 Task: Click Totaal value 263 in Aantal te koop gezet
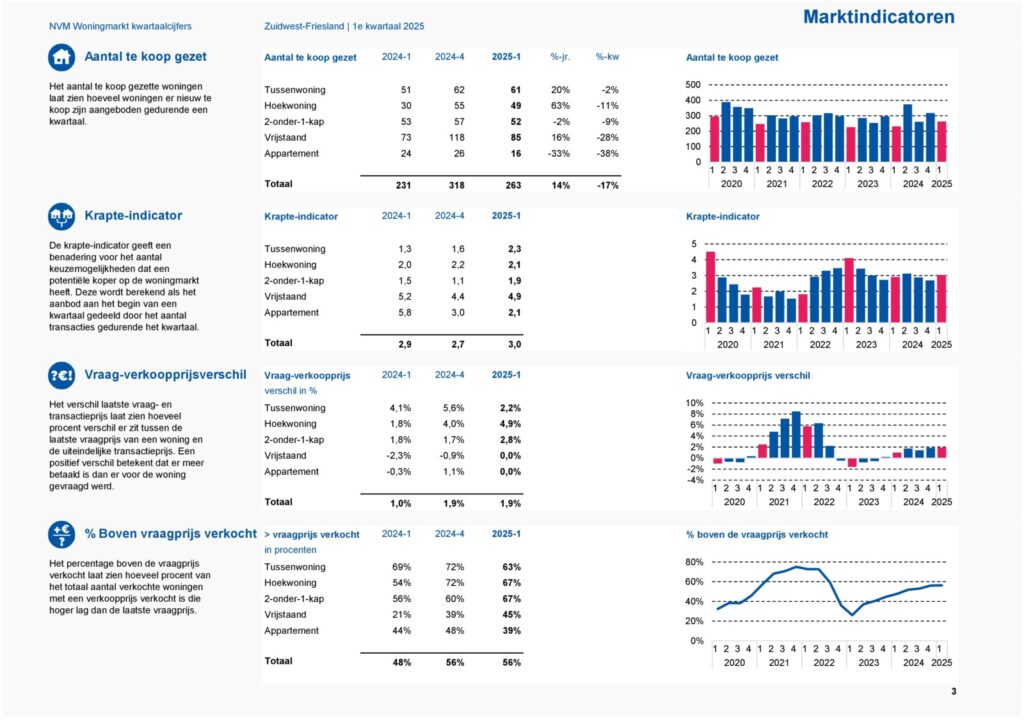[513, 185]
